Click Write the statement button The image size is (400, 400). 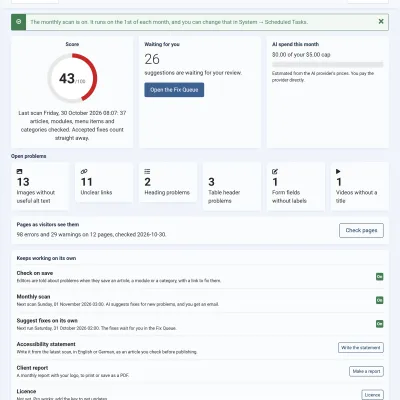pyautogui.click(x=361, y=347)
